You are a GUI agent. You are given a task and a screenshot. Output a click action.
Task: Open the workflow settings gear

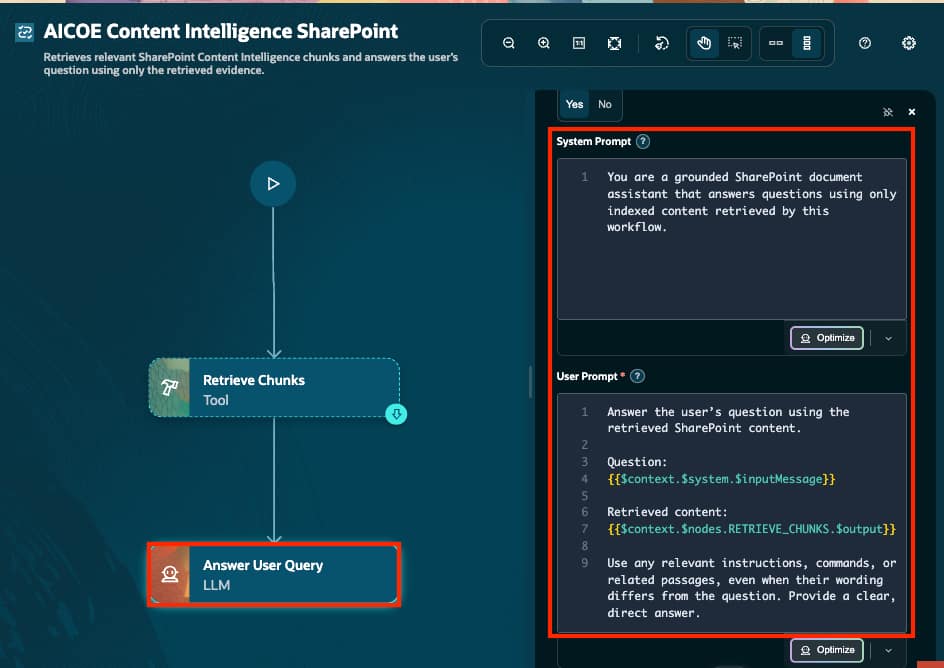(x=908, y=43)
